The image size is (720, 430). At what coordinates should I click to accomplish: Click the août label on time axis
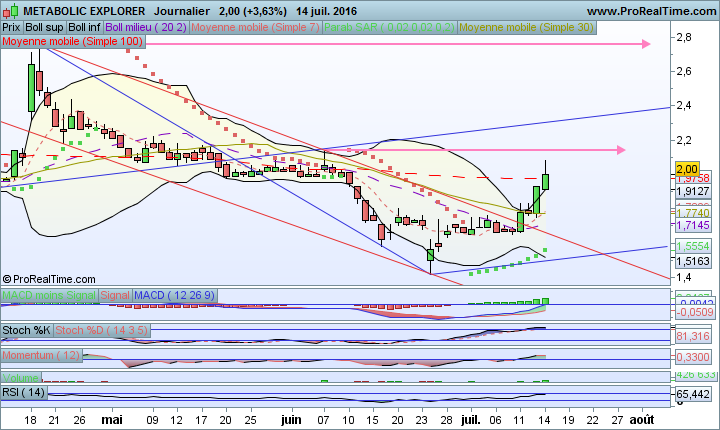[641, 419]
